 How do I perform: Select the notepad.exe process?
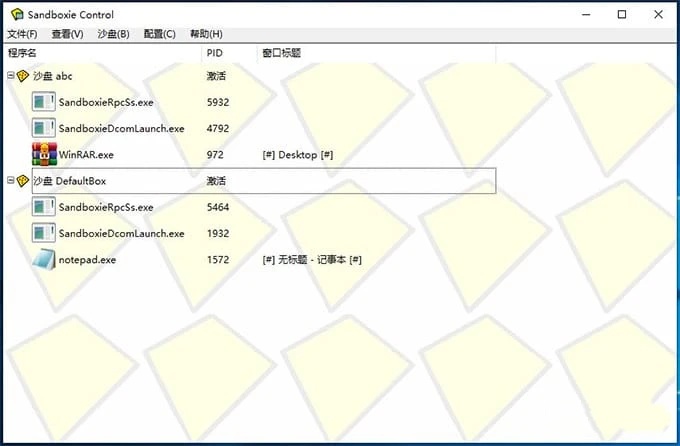point(87,260)
